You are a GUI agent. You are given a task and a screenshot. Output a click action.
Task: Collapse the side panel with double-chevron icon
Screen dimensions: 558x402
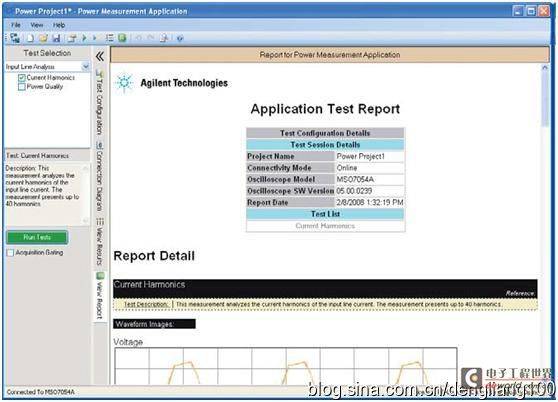click(100, 56)
